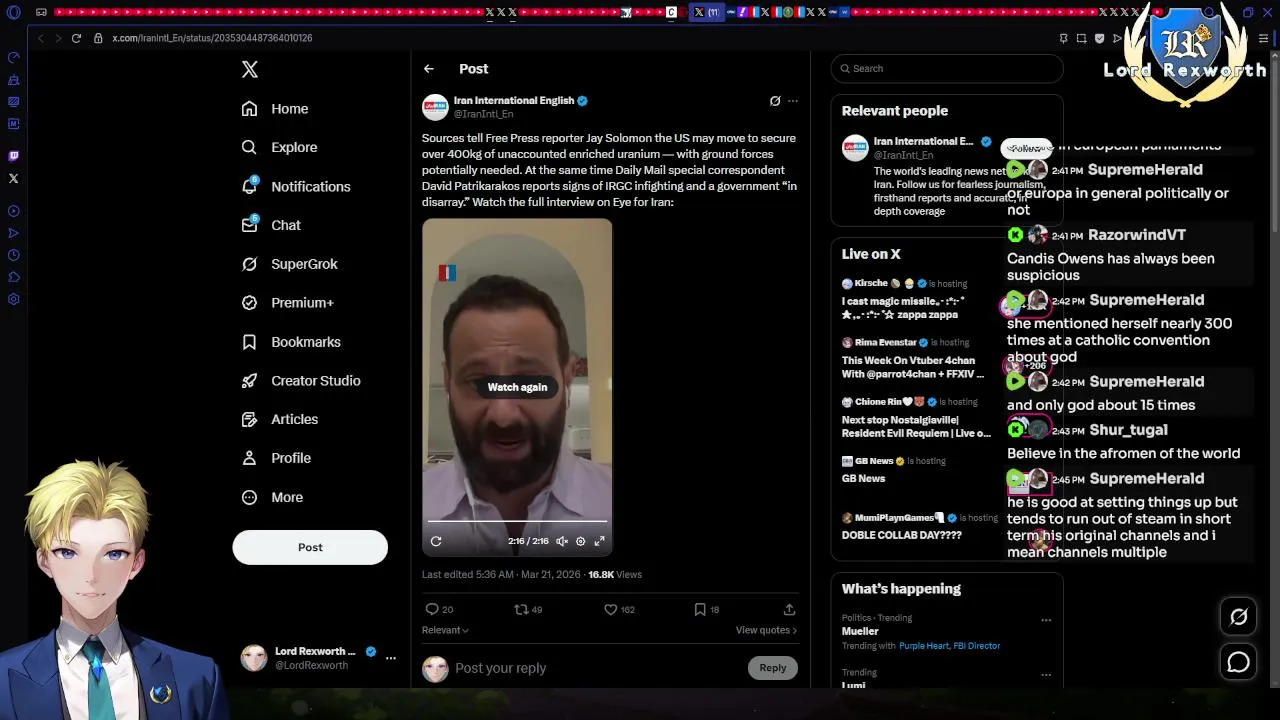Open video settings gear icon
The image size is (1280, 720).
pyautogui.click(x=580, y=541)
